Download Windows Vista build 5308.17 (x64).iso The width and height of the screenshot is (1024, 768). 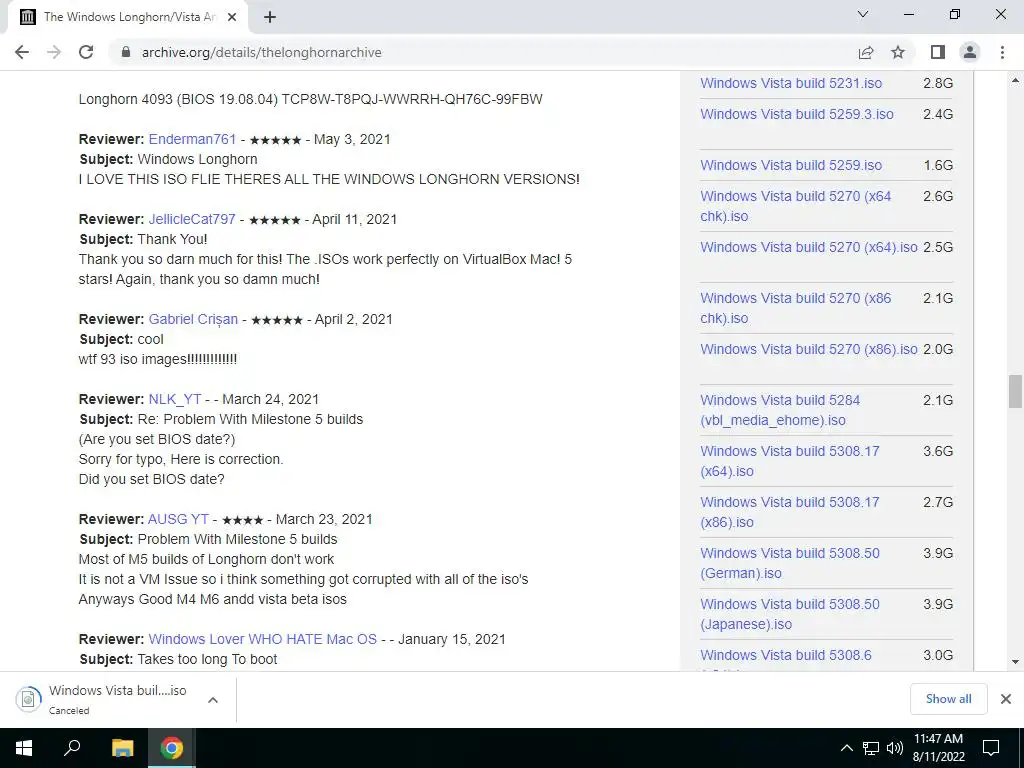pos(790,460)
